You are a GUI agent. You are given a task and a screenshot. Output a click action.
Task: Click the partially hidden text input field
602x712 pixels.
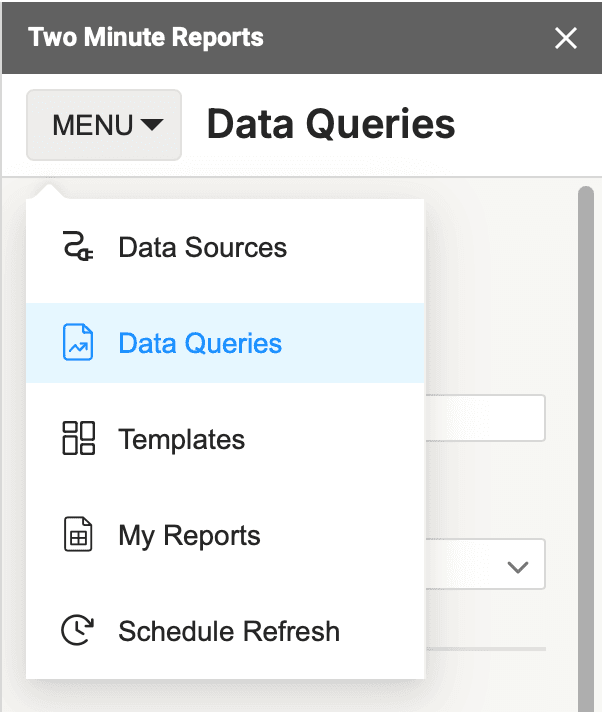[485, 418]
